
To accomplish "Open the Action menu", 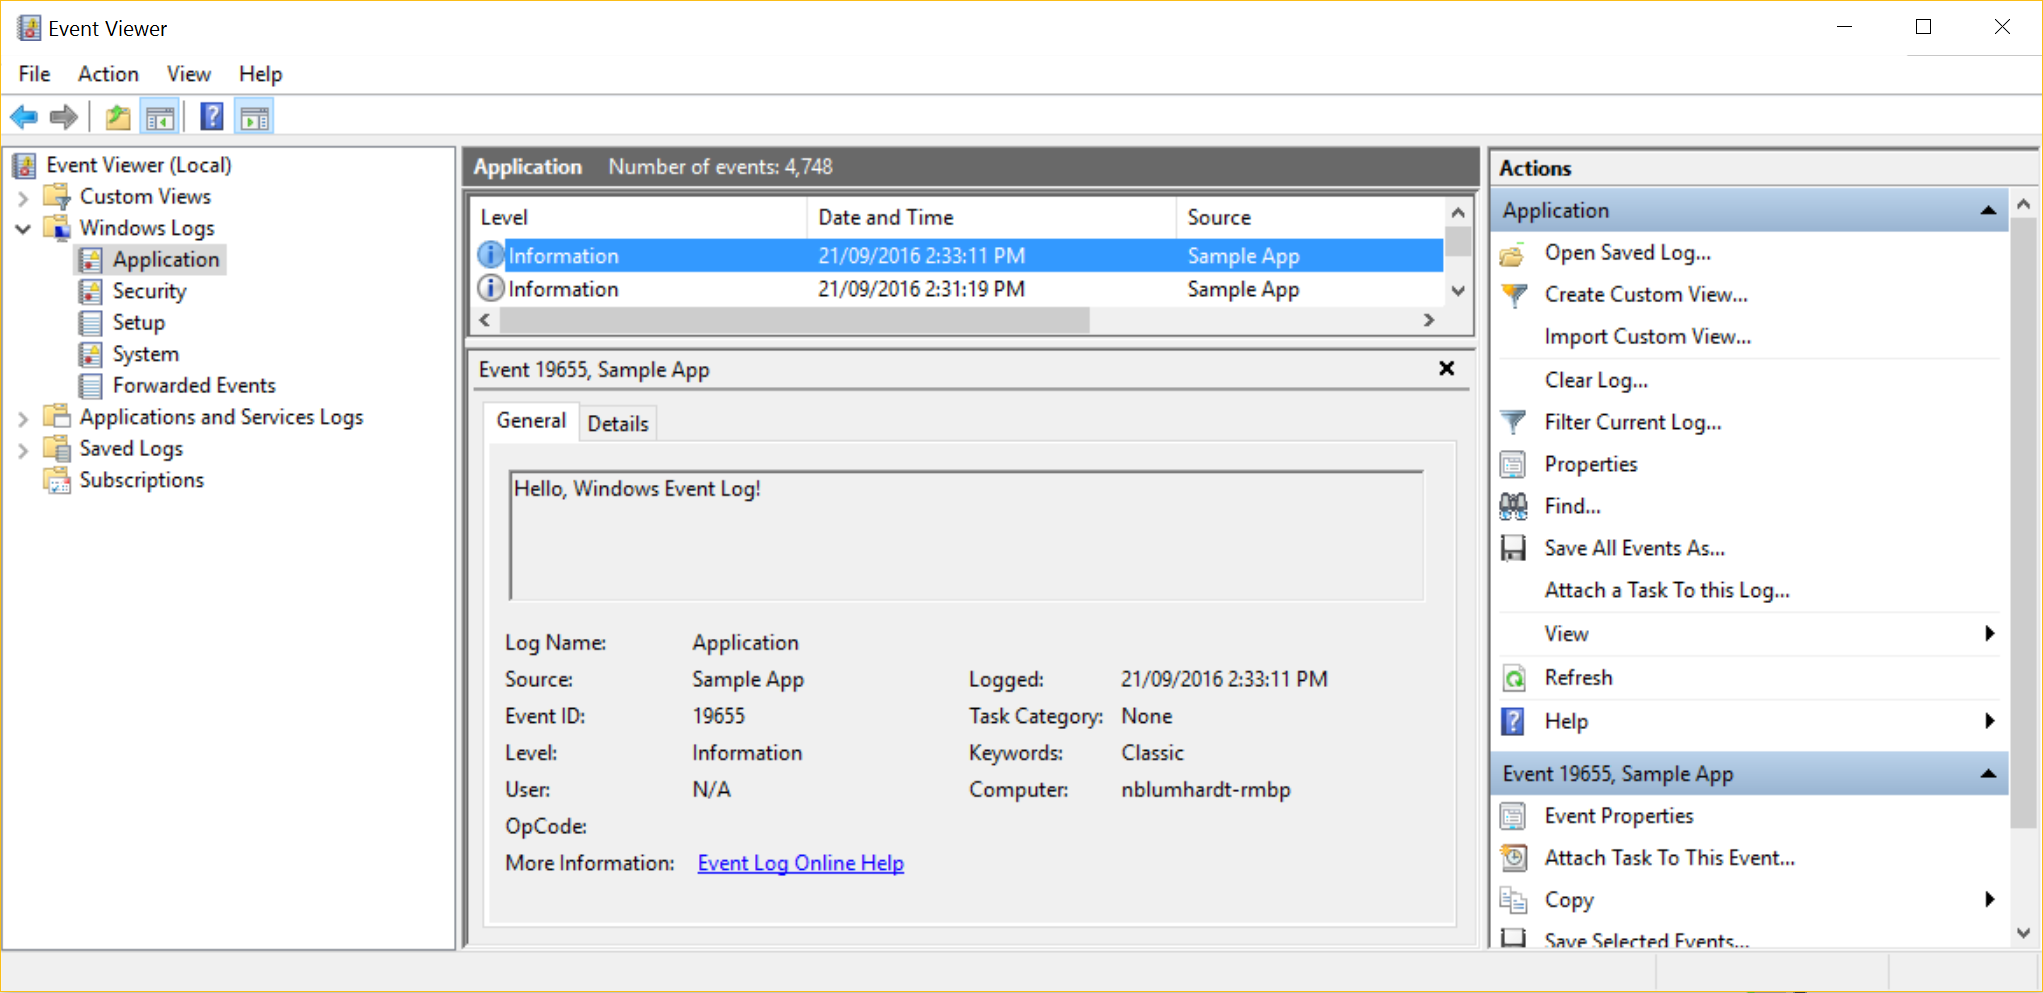I will coord(108,74).
